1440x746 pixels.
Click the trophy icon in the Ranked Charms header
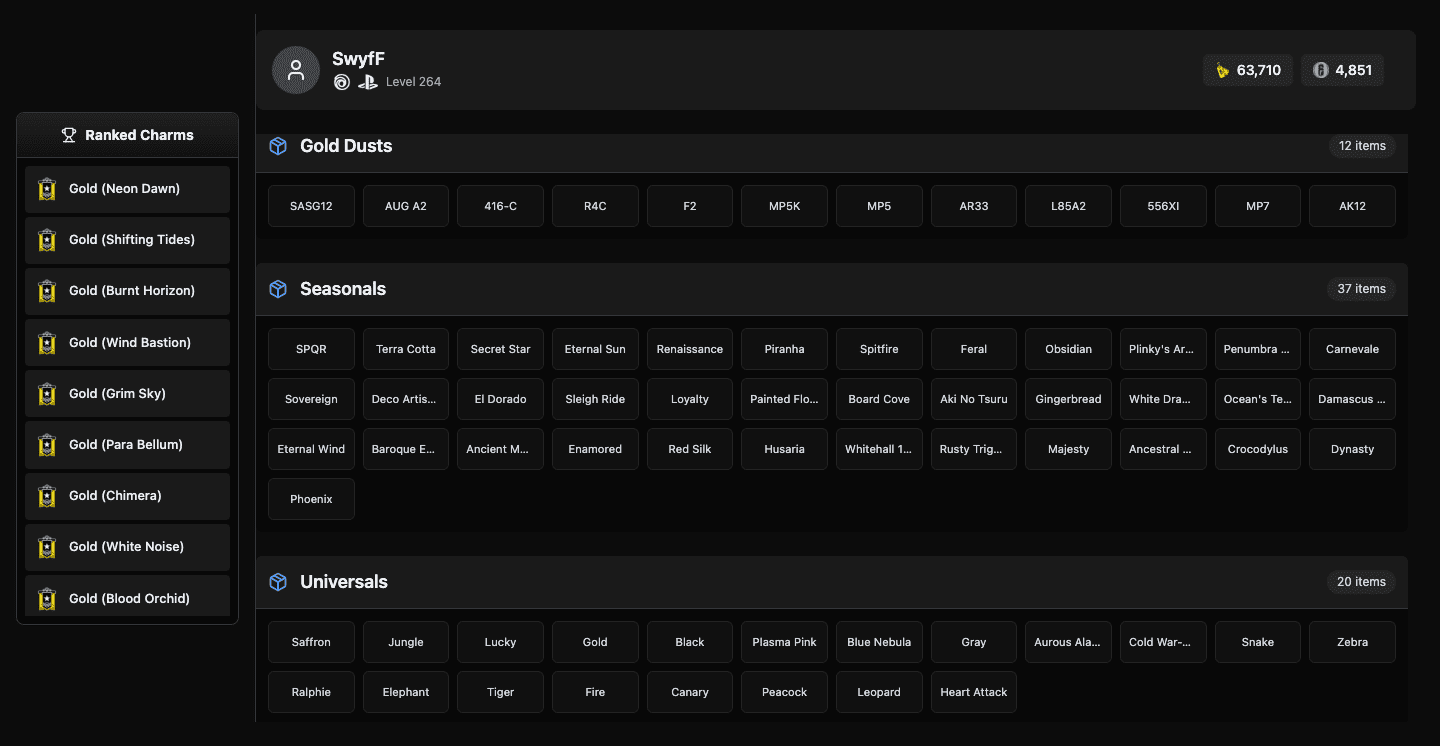(68, 134)
